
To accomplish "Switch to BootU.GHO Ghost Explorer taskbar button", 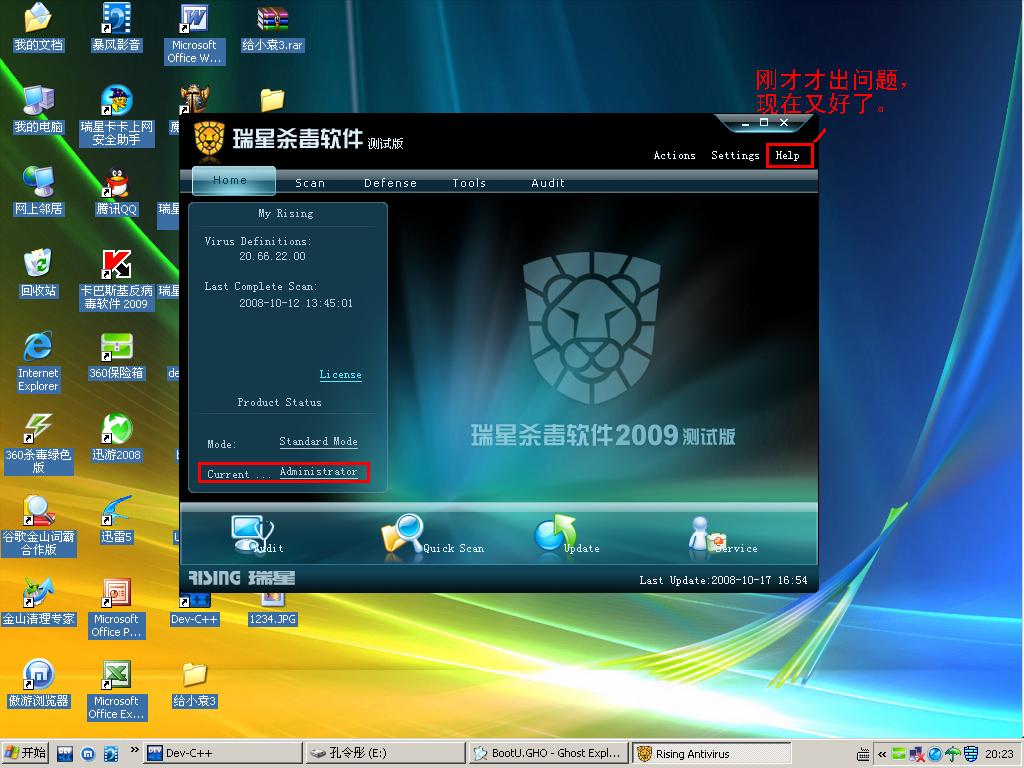I will 547,753.
